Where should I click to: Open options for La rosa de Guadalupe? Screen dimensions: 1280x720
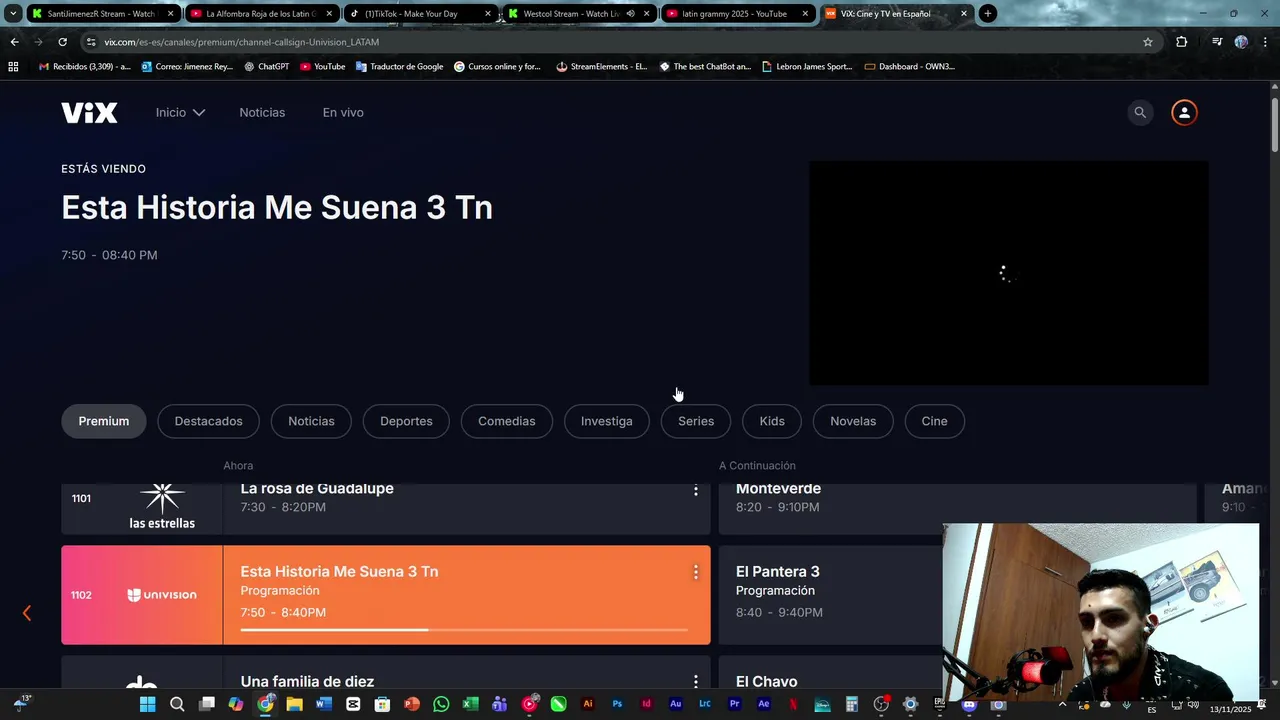tap(696, 490)
